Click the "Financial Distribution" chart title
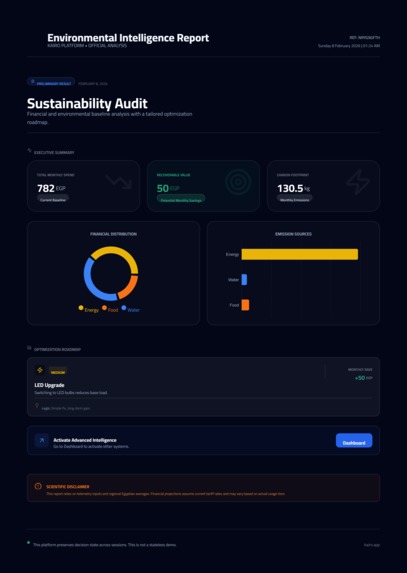Viewport: 407px width, 573px height. point(114,234)
